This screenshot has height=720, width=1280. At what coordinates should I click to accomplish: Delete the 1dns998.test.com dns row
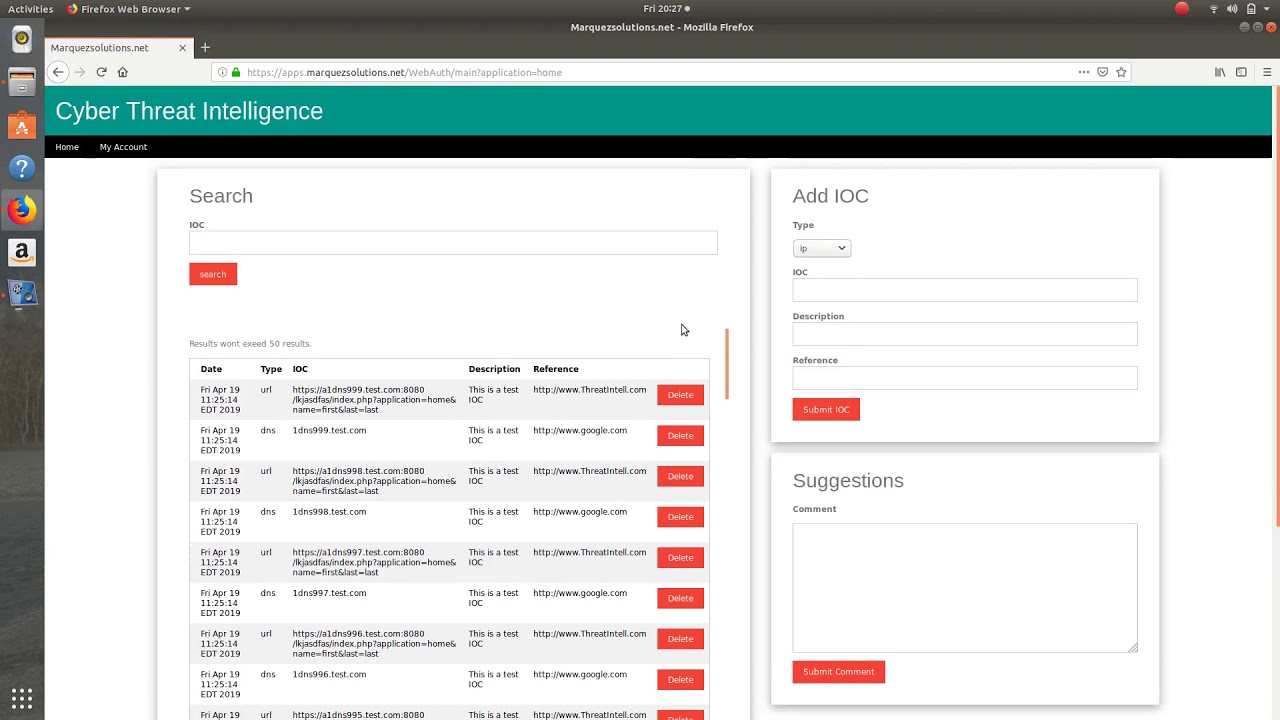click(680, 517)
